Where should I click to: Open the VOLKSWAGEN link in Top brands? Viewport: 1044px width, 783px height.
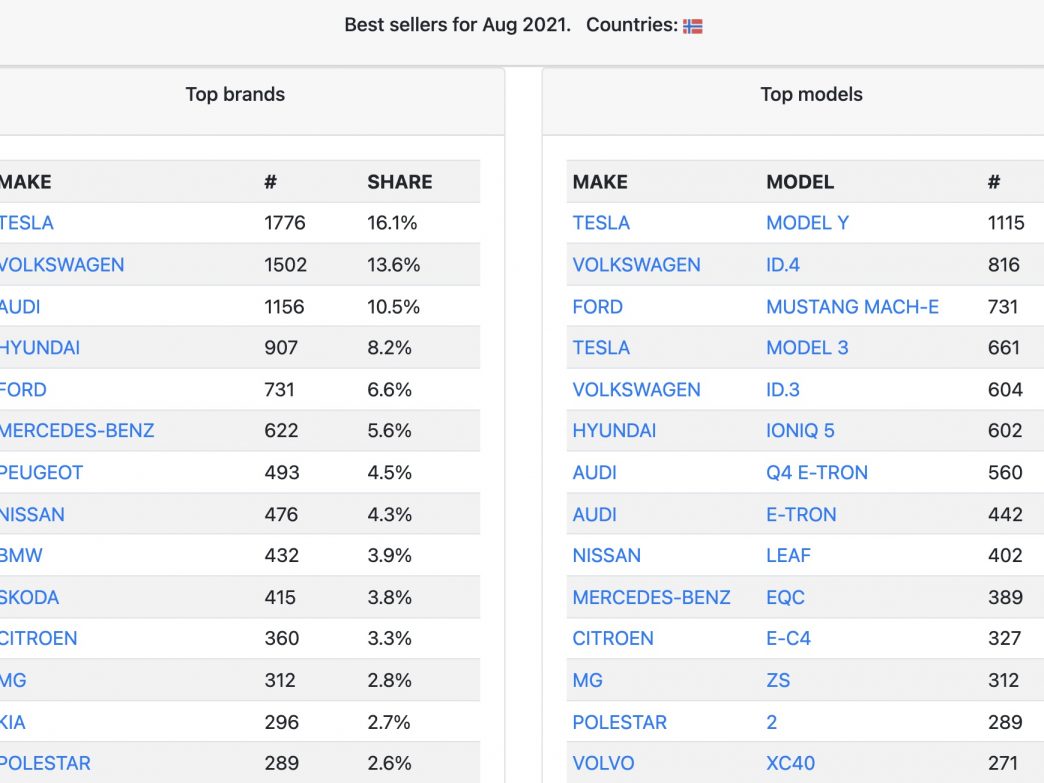[61, 265]
